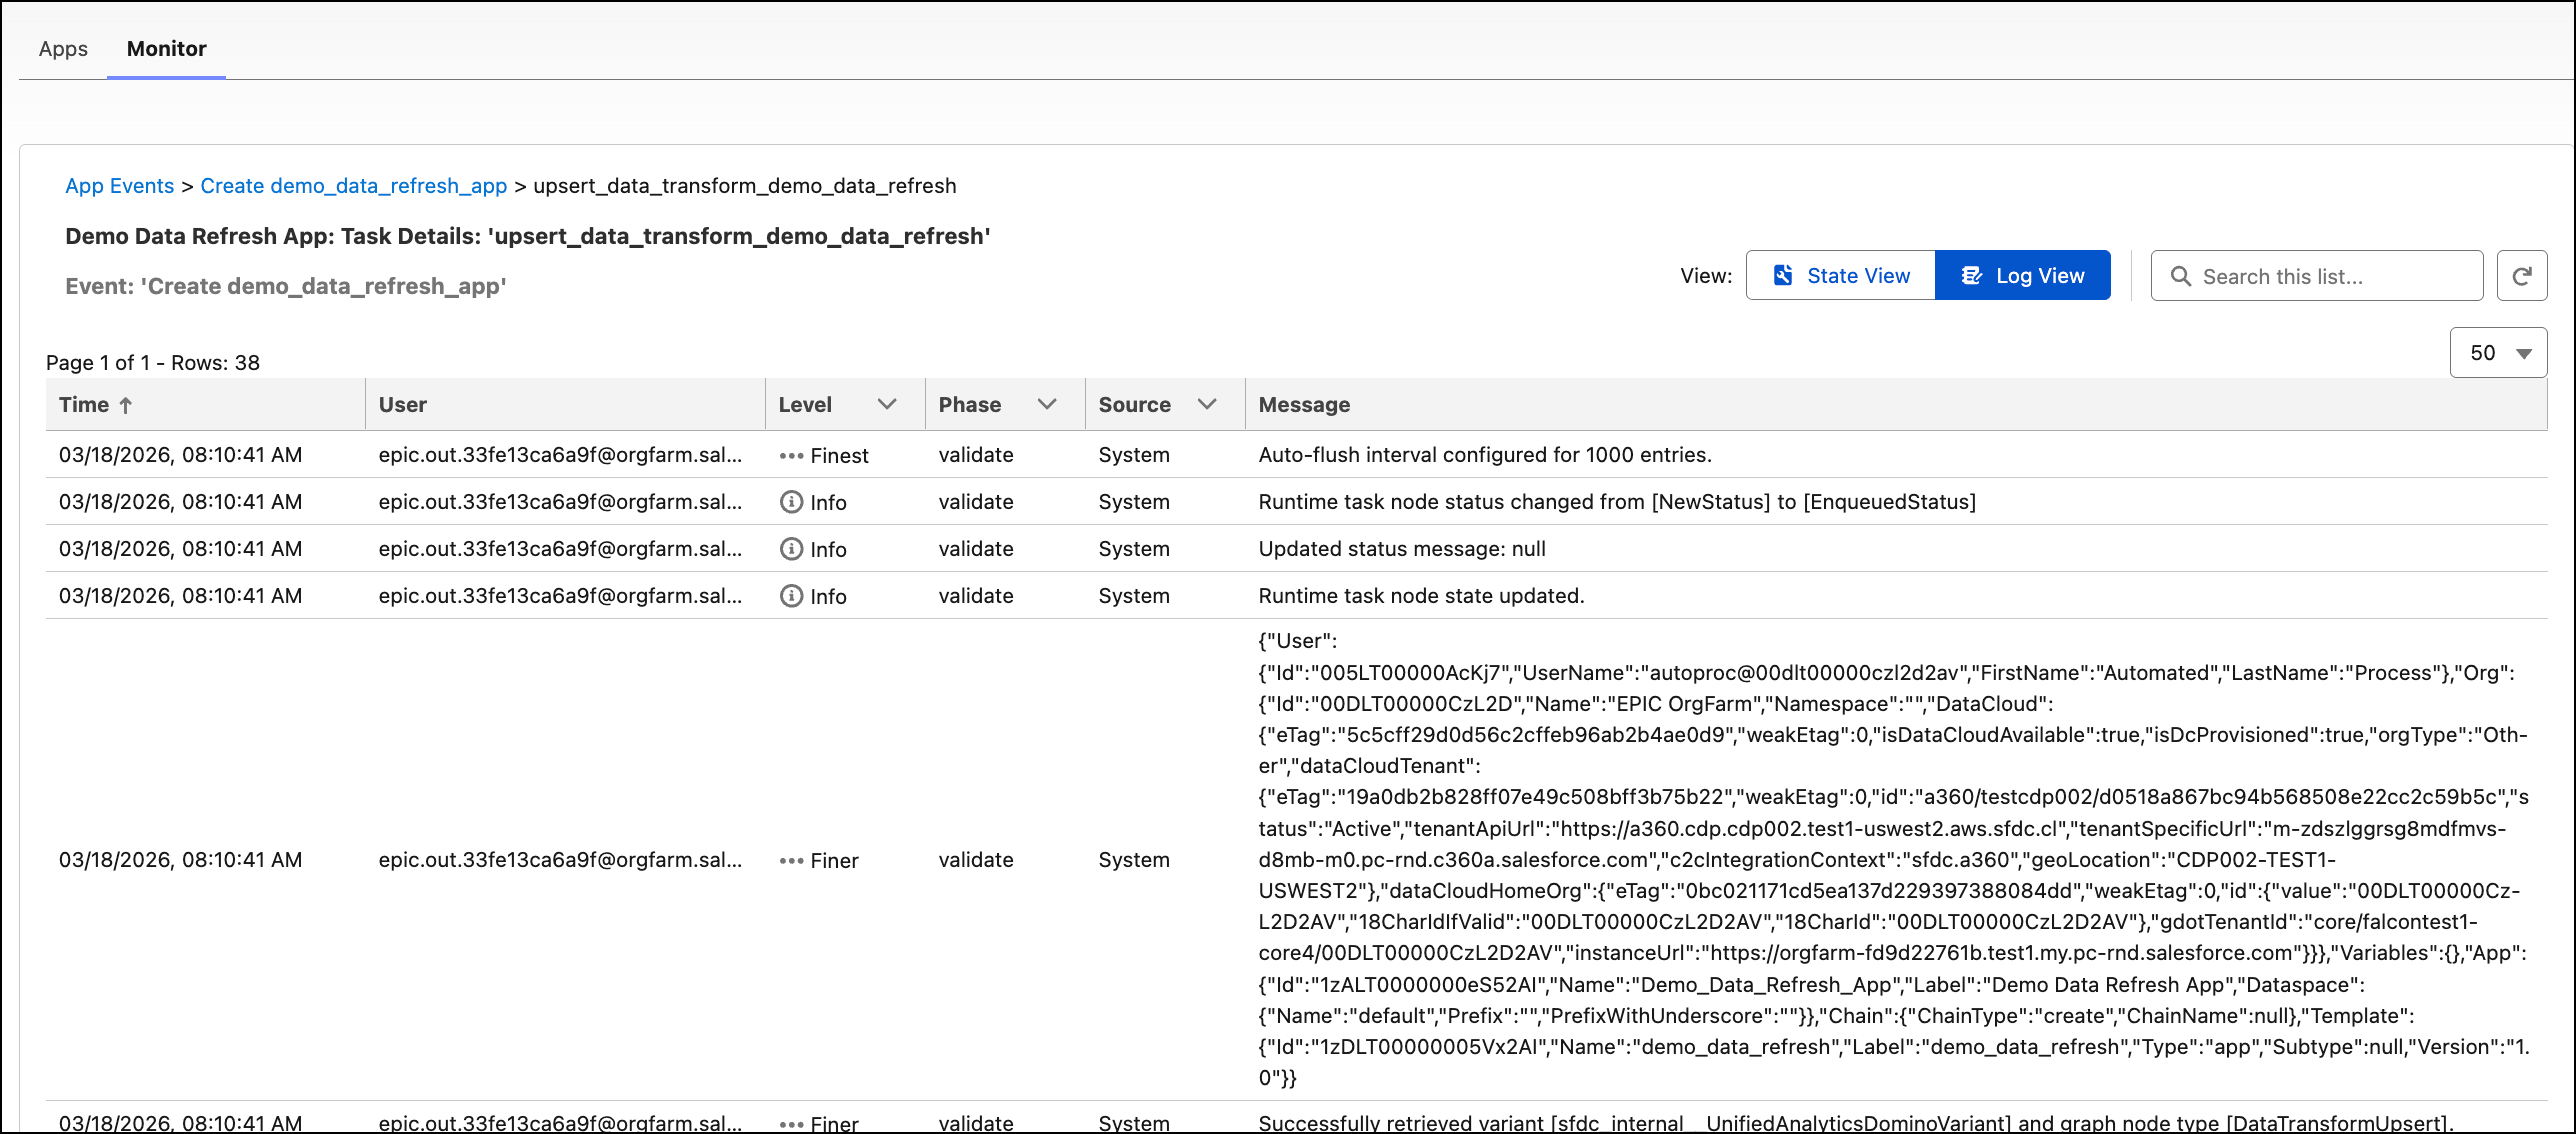Select 'Updated status message: null' text
Viewport: 2576px width, 1134px height.
[1401, 549]
